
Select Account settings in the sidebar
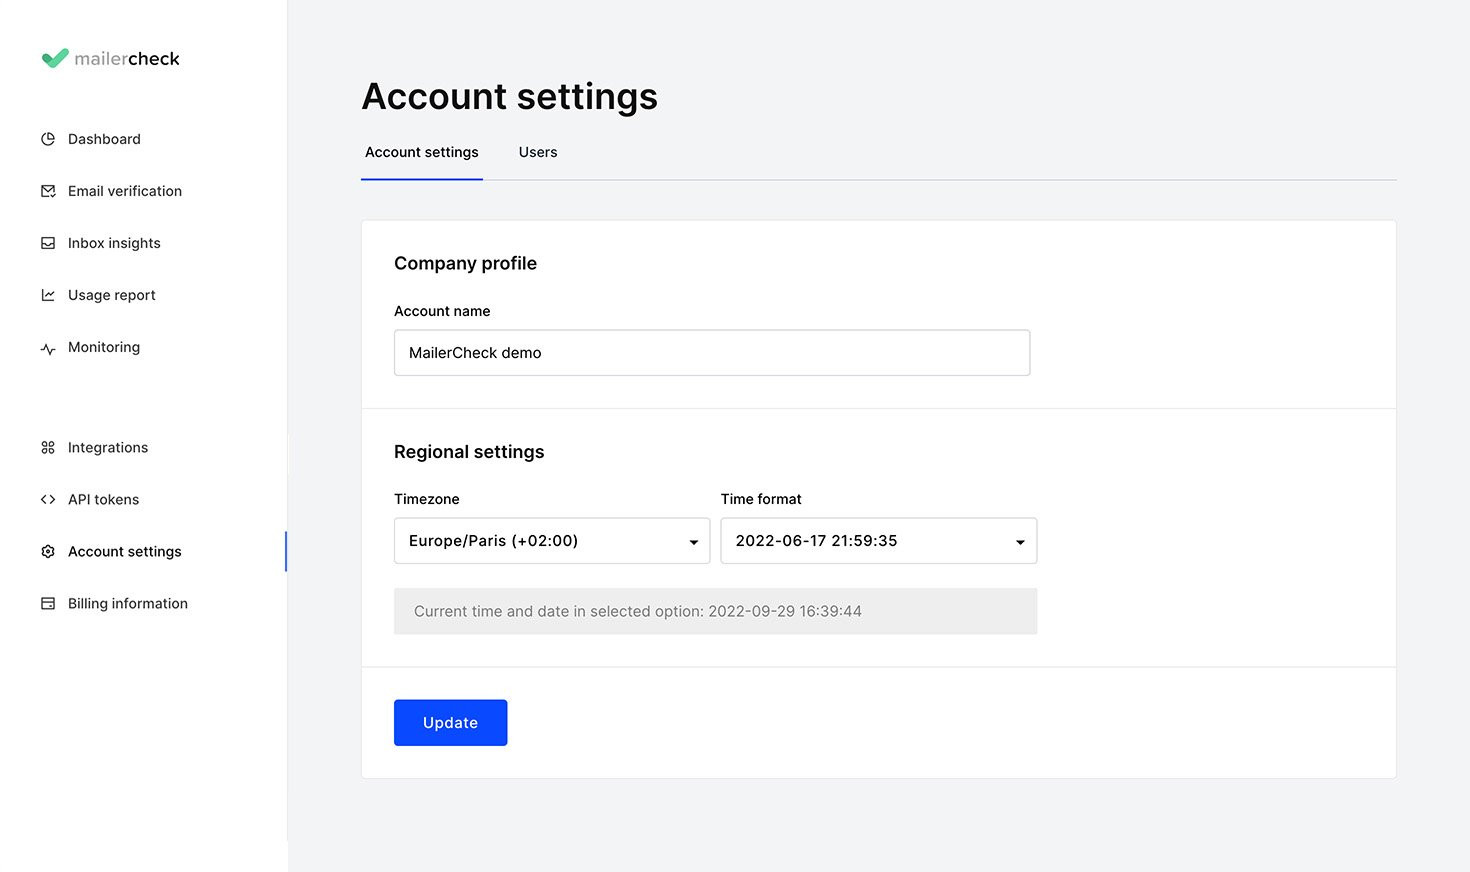[125, 552]
